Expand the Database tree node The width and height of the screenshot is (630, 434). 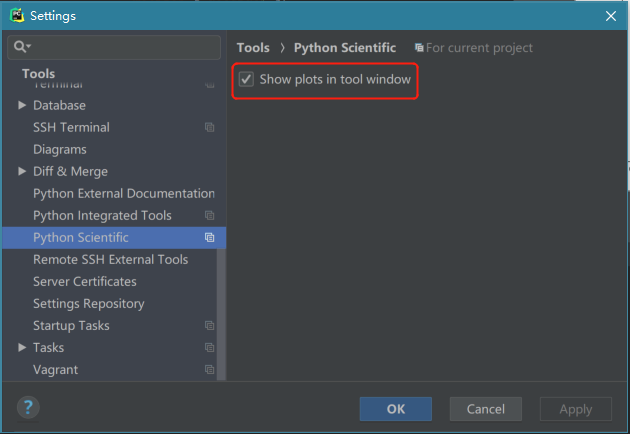pyautogui.click(x=22, y=105)
